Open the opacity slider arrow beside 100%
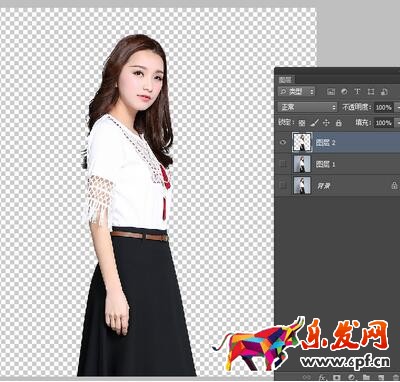 click(x=397, y=107)
